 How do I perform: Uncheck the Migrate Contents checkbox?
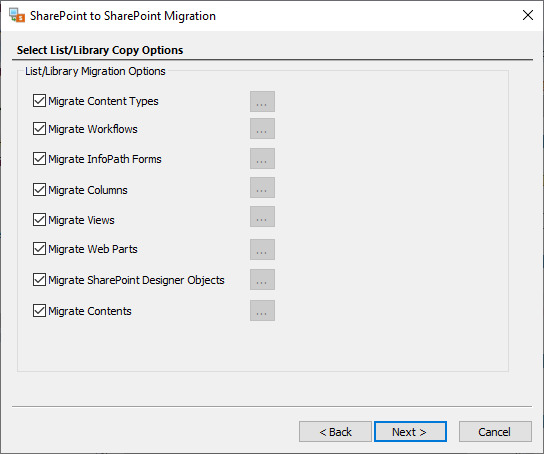(x=39, y=310)
